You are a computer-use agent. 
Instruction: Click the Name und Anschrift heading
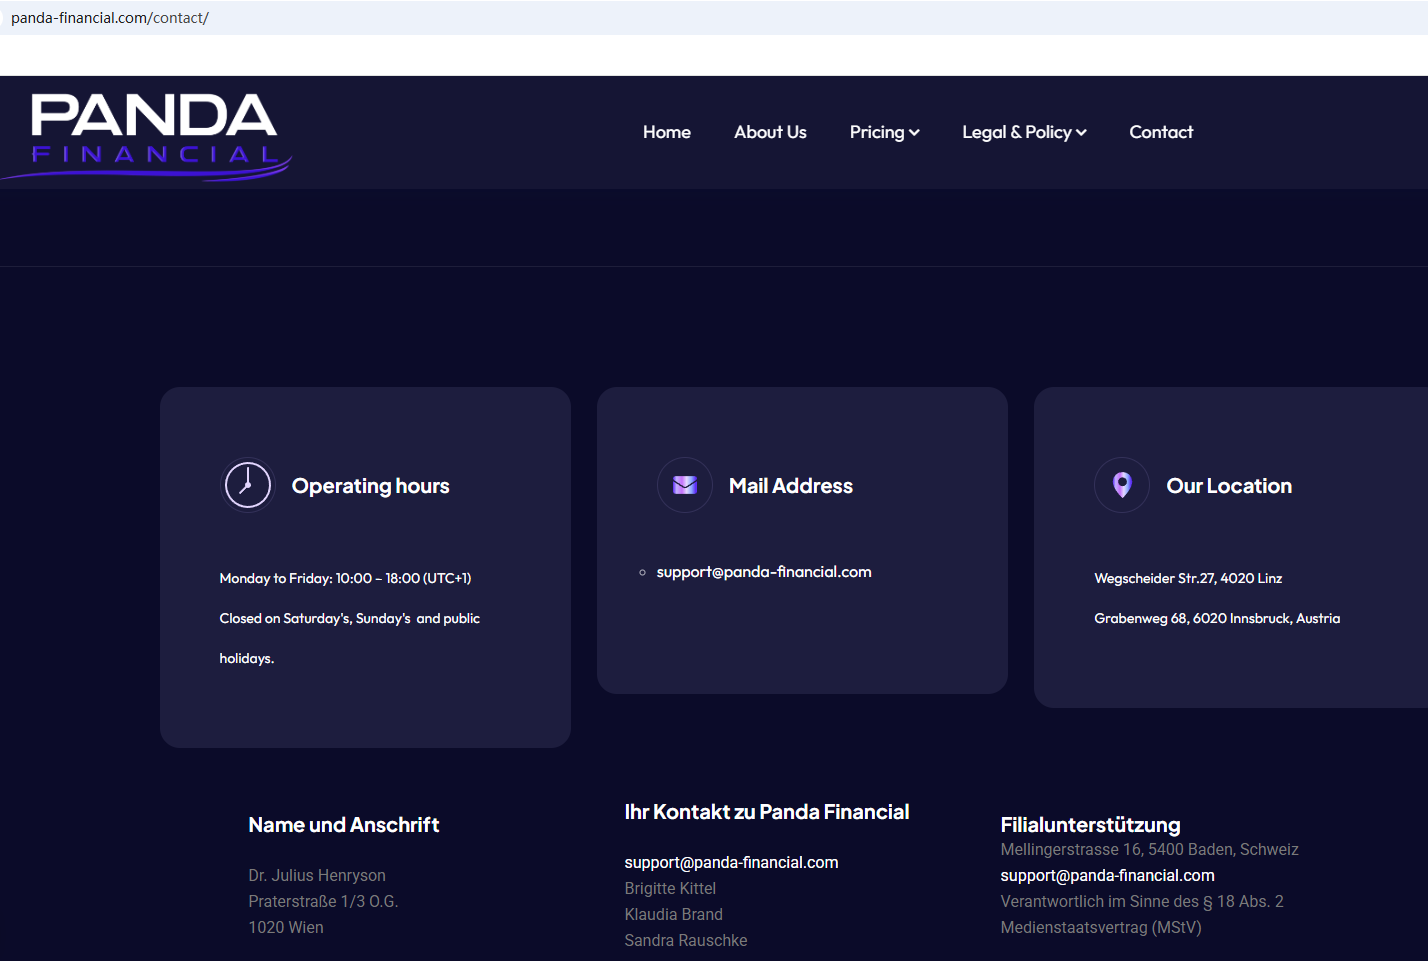pos(344,825)
